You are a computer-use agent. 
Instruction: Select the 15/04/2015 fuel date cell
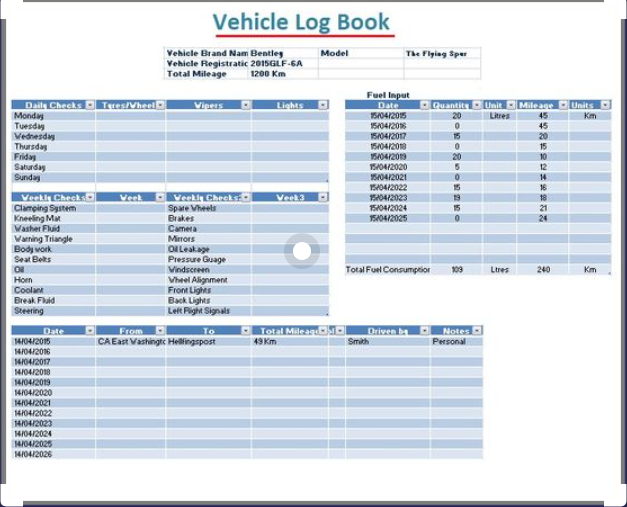[x=387, y=116]
